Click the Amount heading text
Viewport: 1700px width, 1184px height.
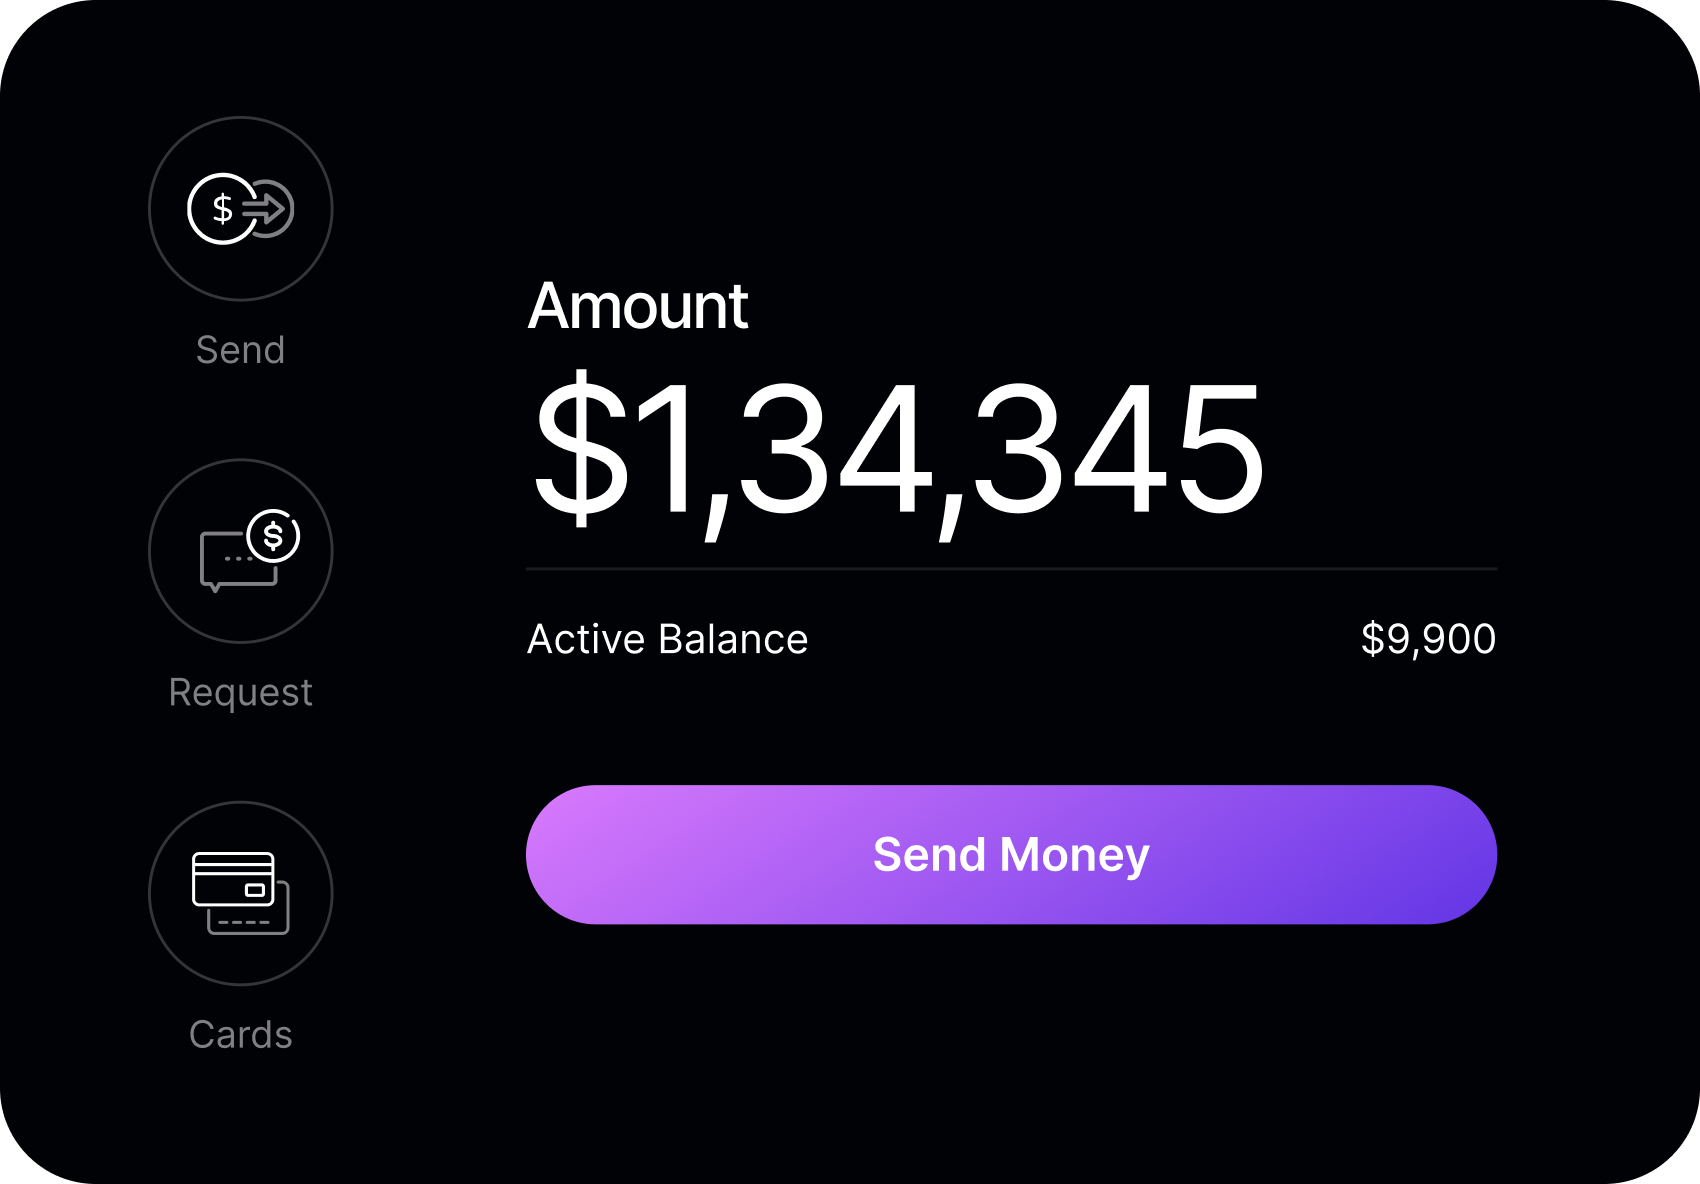pyautogui.click(x=638, y=306)
